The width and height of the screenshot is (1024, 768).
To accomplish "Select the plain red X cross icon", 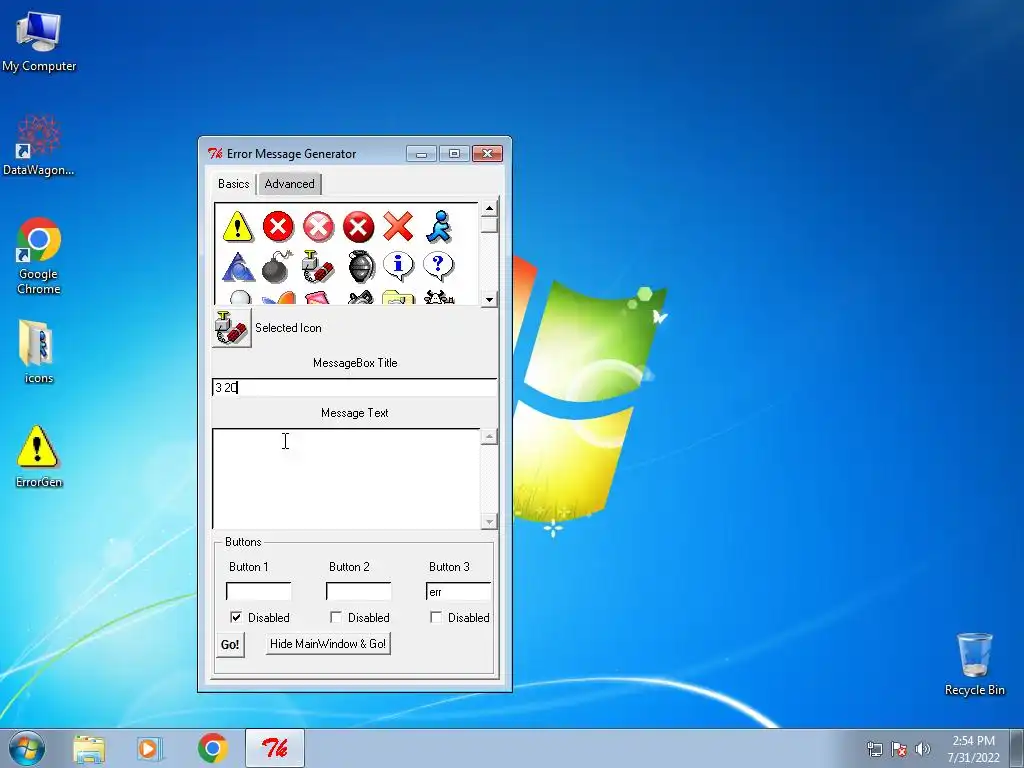I will point(398,227).
